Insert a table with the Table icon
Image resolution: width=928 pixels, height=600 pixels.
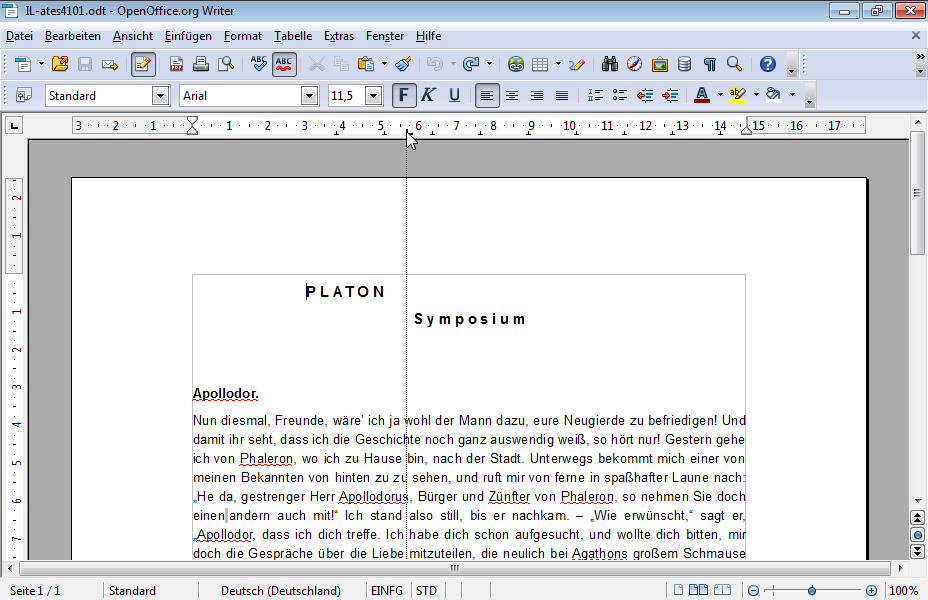540,64
